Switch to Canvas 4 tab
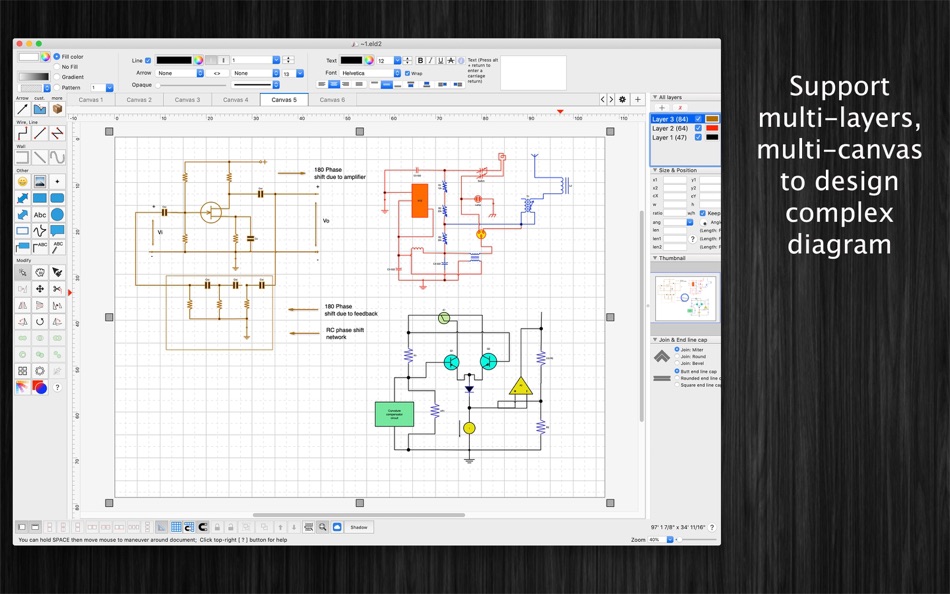 pos(236,99)
